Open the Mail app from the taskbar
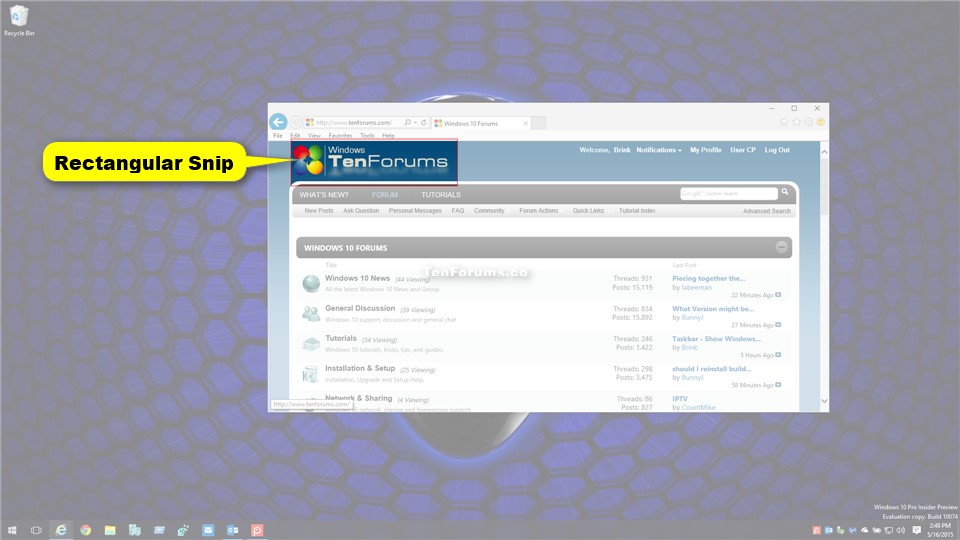Screen dimensions: 960x540 click(x=208, y=530)
